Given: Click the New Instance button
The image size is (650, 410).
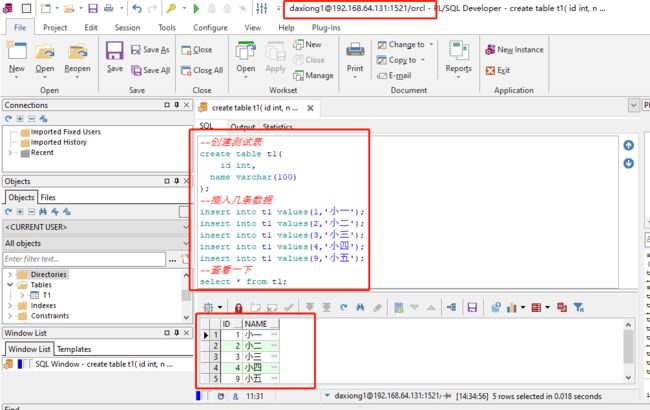Looking at the screenshot, I should point(514,50).
